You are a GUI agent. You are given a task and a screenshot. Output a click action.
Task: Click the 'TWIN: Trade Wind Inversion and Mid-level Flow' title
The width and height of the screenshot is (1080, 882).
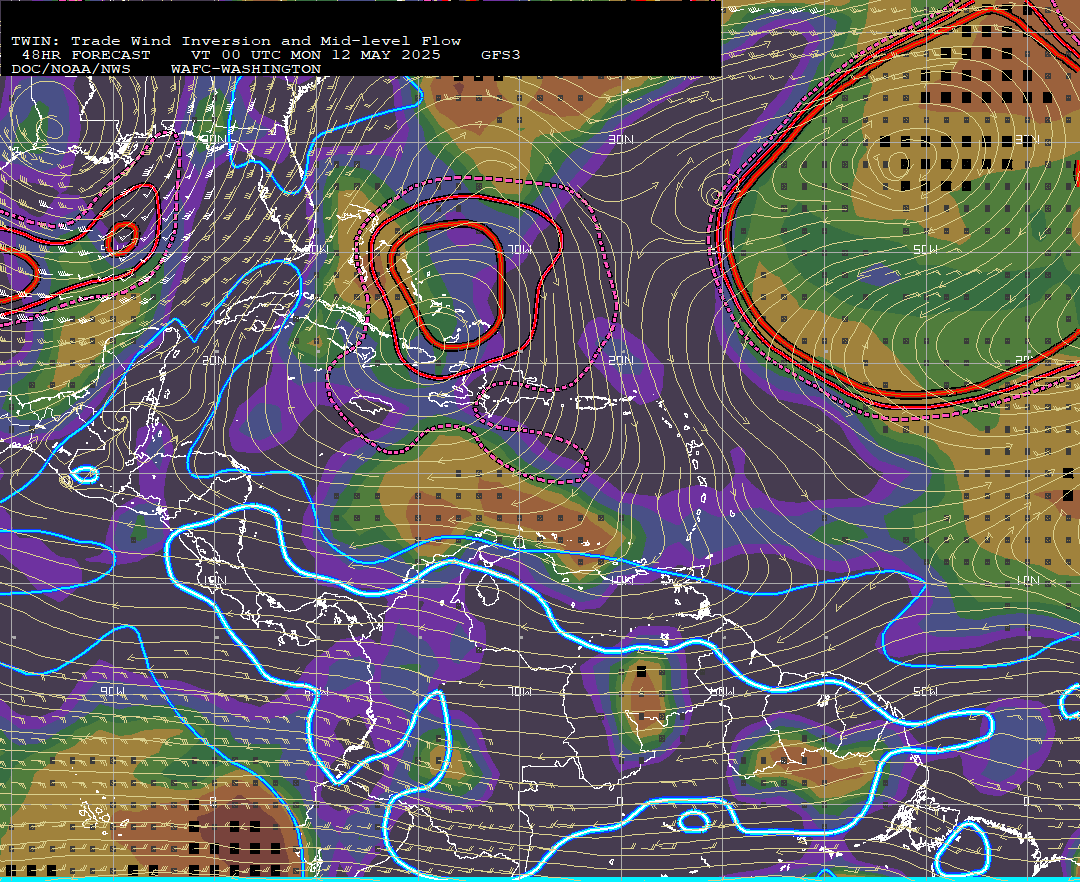(236, 41)
